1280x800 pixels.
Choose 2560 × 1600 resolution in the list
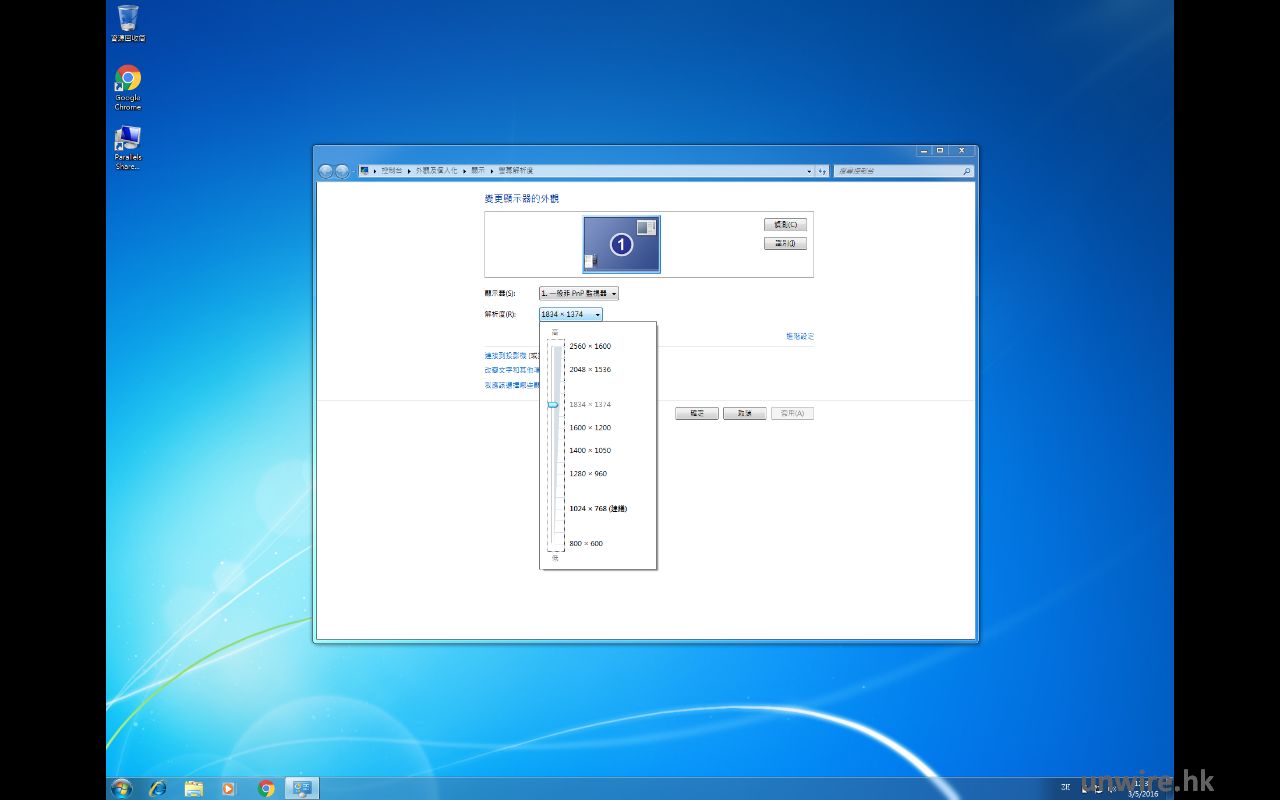tap(590, 346)
